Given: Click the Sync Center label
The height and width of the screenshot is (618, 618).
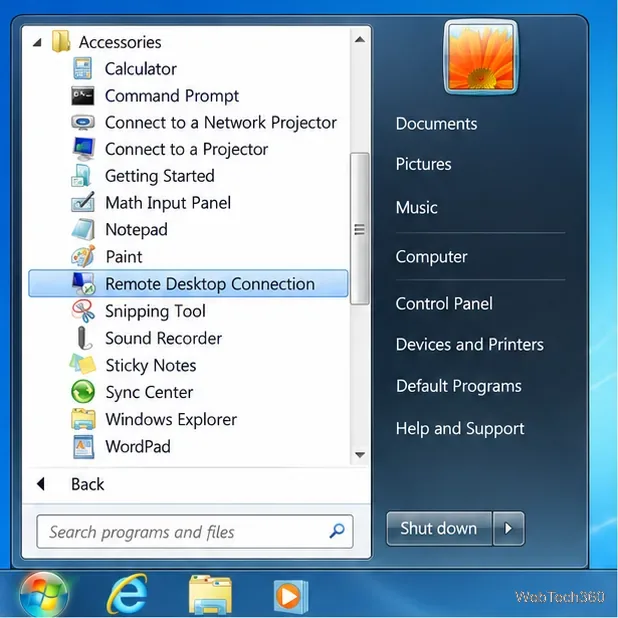Looking at the screenshot, I should 149,393.
